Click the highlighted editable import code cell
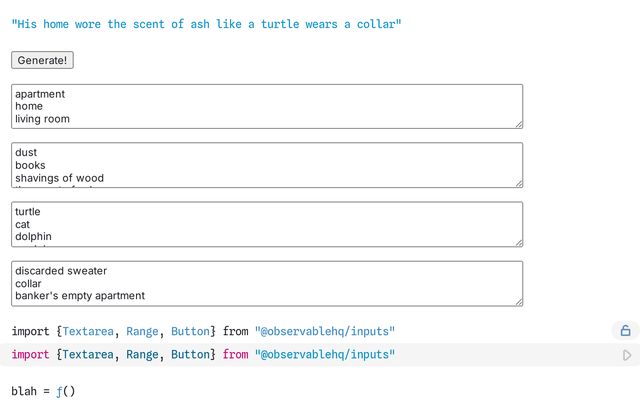The width and height of the screenshot is (640, 400). coord(300,355)
